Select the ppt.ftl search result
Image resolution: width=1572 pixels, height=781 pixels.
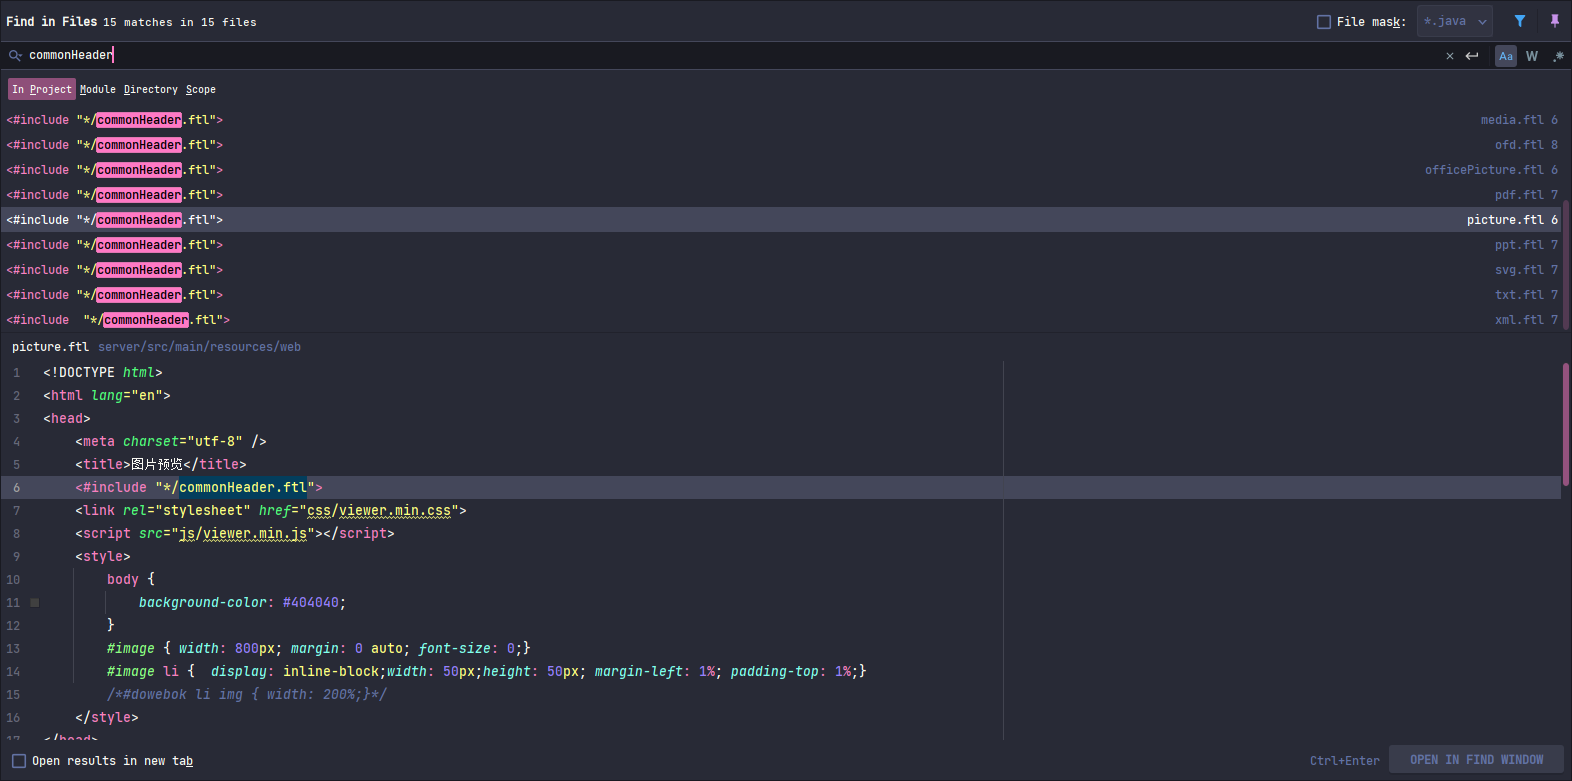(x=782, y=245)
